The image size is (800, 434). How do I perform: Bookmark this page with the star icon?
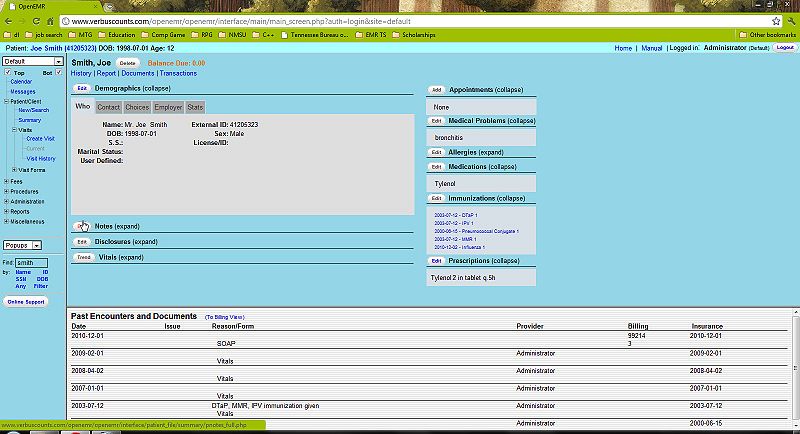[776, 21]
